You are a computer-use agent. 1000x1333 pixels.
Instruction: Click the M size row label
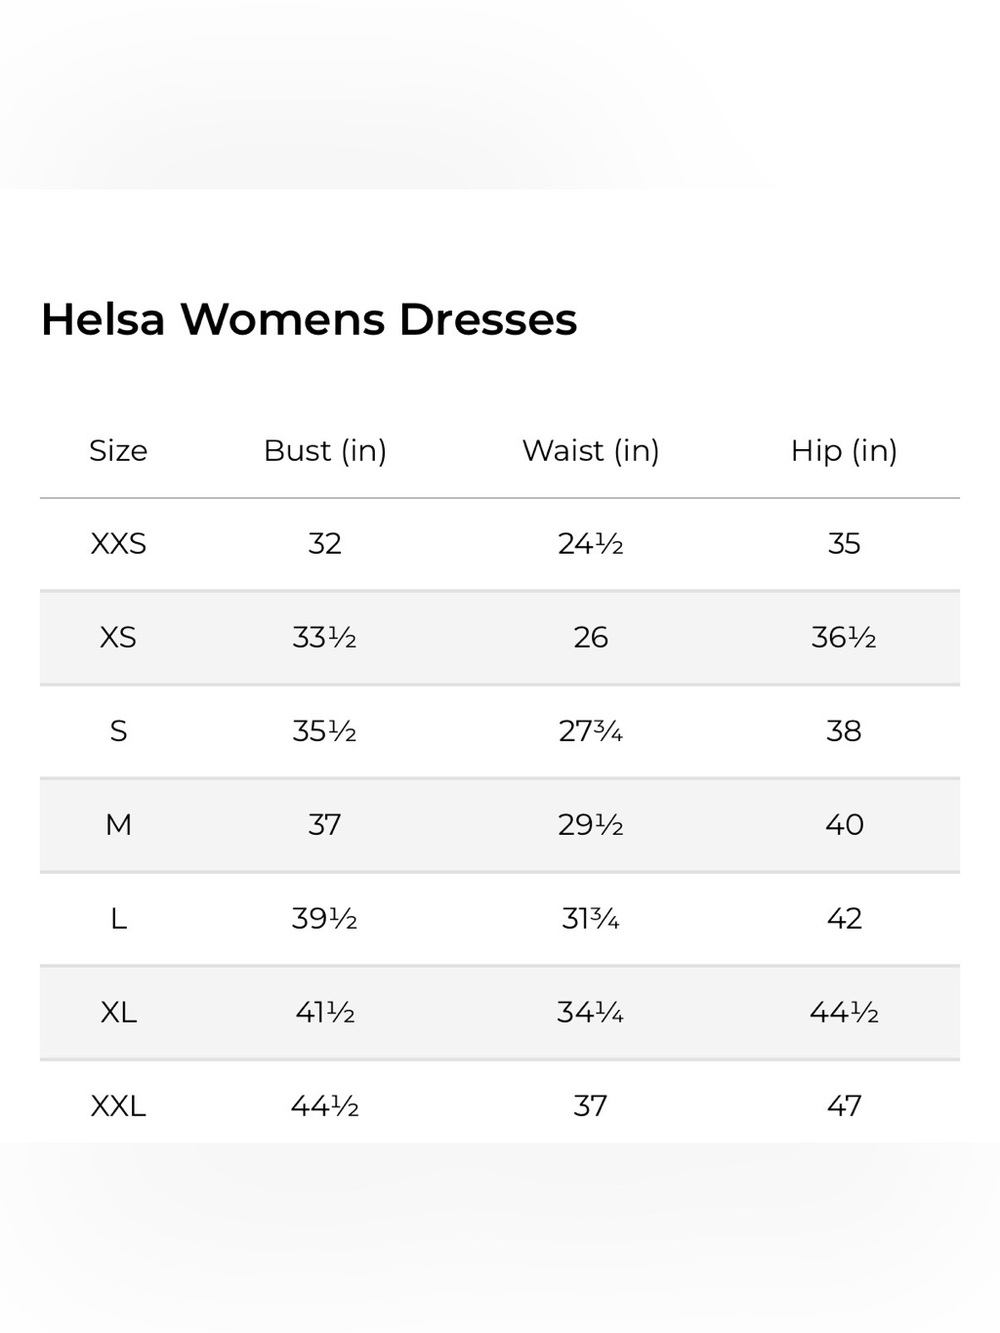tap(118, 825)
